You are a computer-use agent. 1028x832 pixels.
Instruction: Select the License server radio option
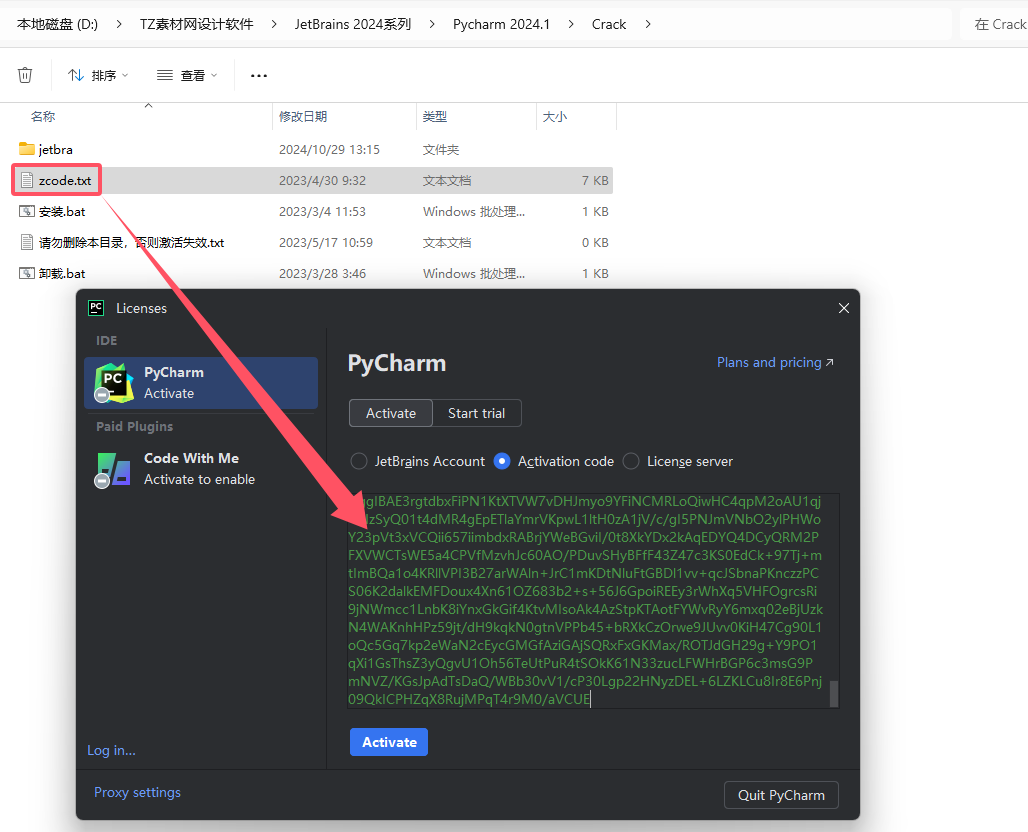coord(631,461)
